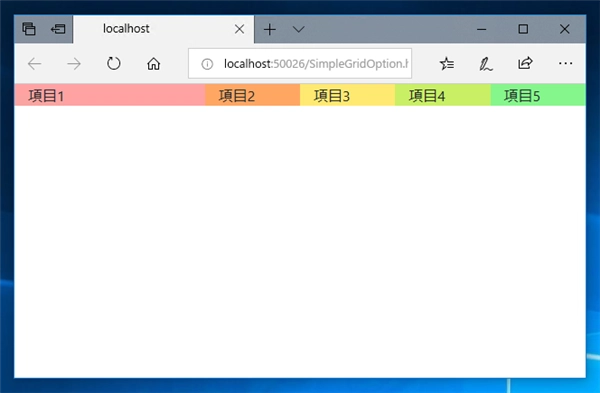Refresh the current page
This screenshot has height=393, width=600.
click(x=114, y=63)
